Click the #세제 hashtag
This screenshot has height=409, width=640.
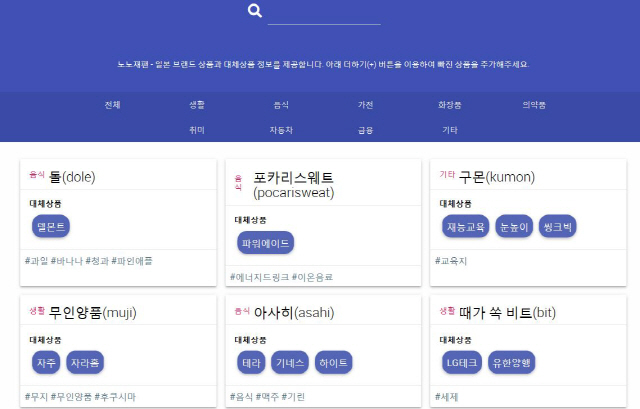447,397
